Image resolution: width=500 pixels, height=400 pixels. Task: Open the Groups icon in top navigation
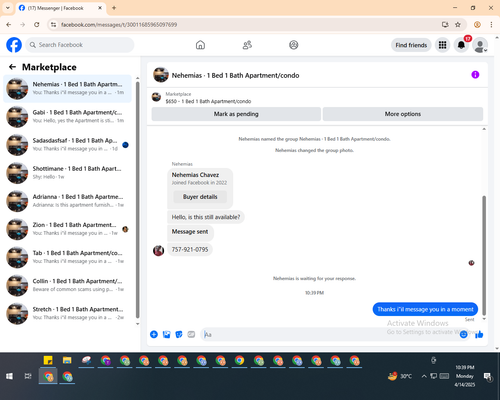pos(294,45)
